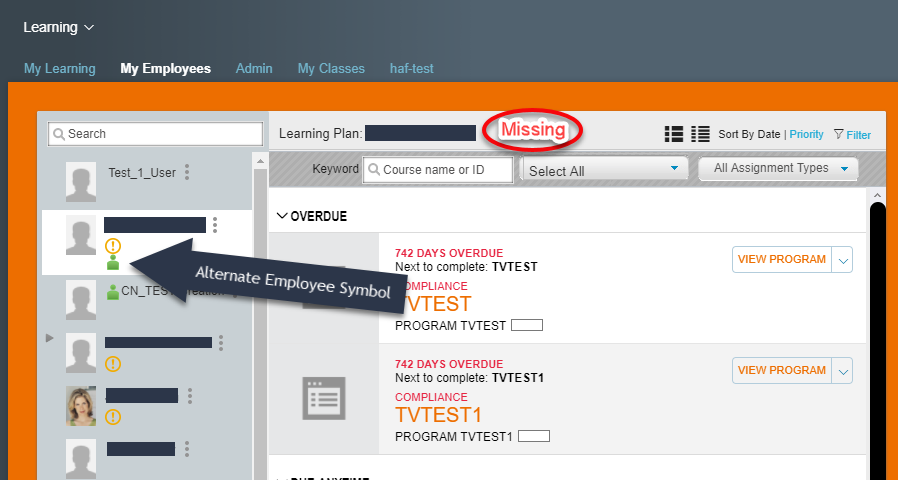Image resolution: width=898 pixels, height=480 pixels.
Task: Click the search magnifier icon in employee search
Action: pyautogui.click(x=58, y=134)
